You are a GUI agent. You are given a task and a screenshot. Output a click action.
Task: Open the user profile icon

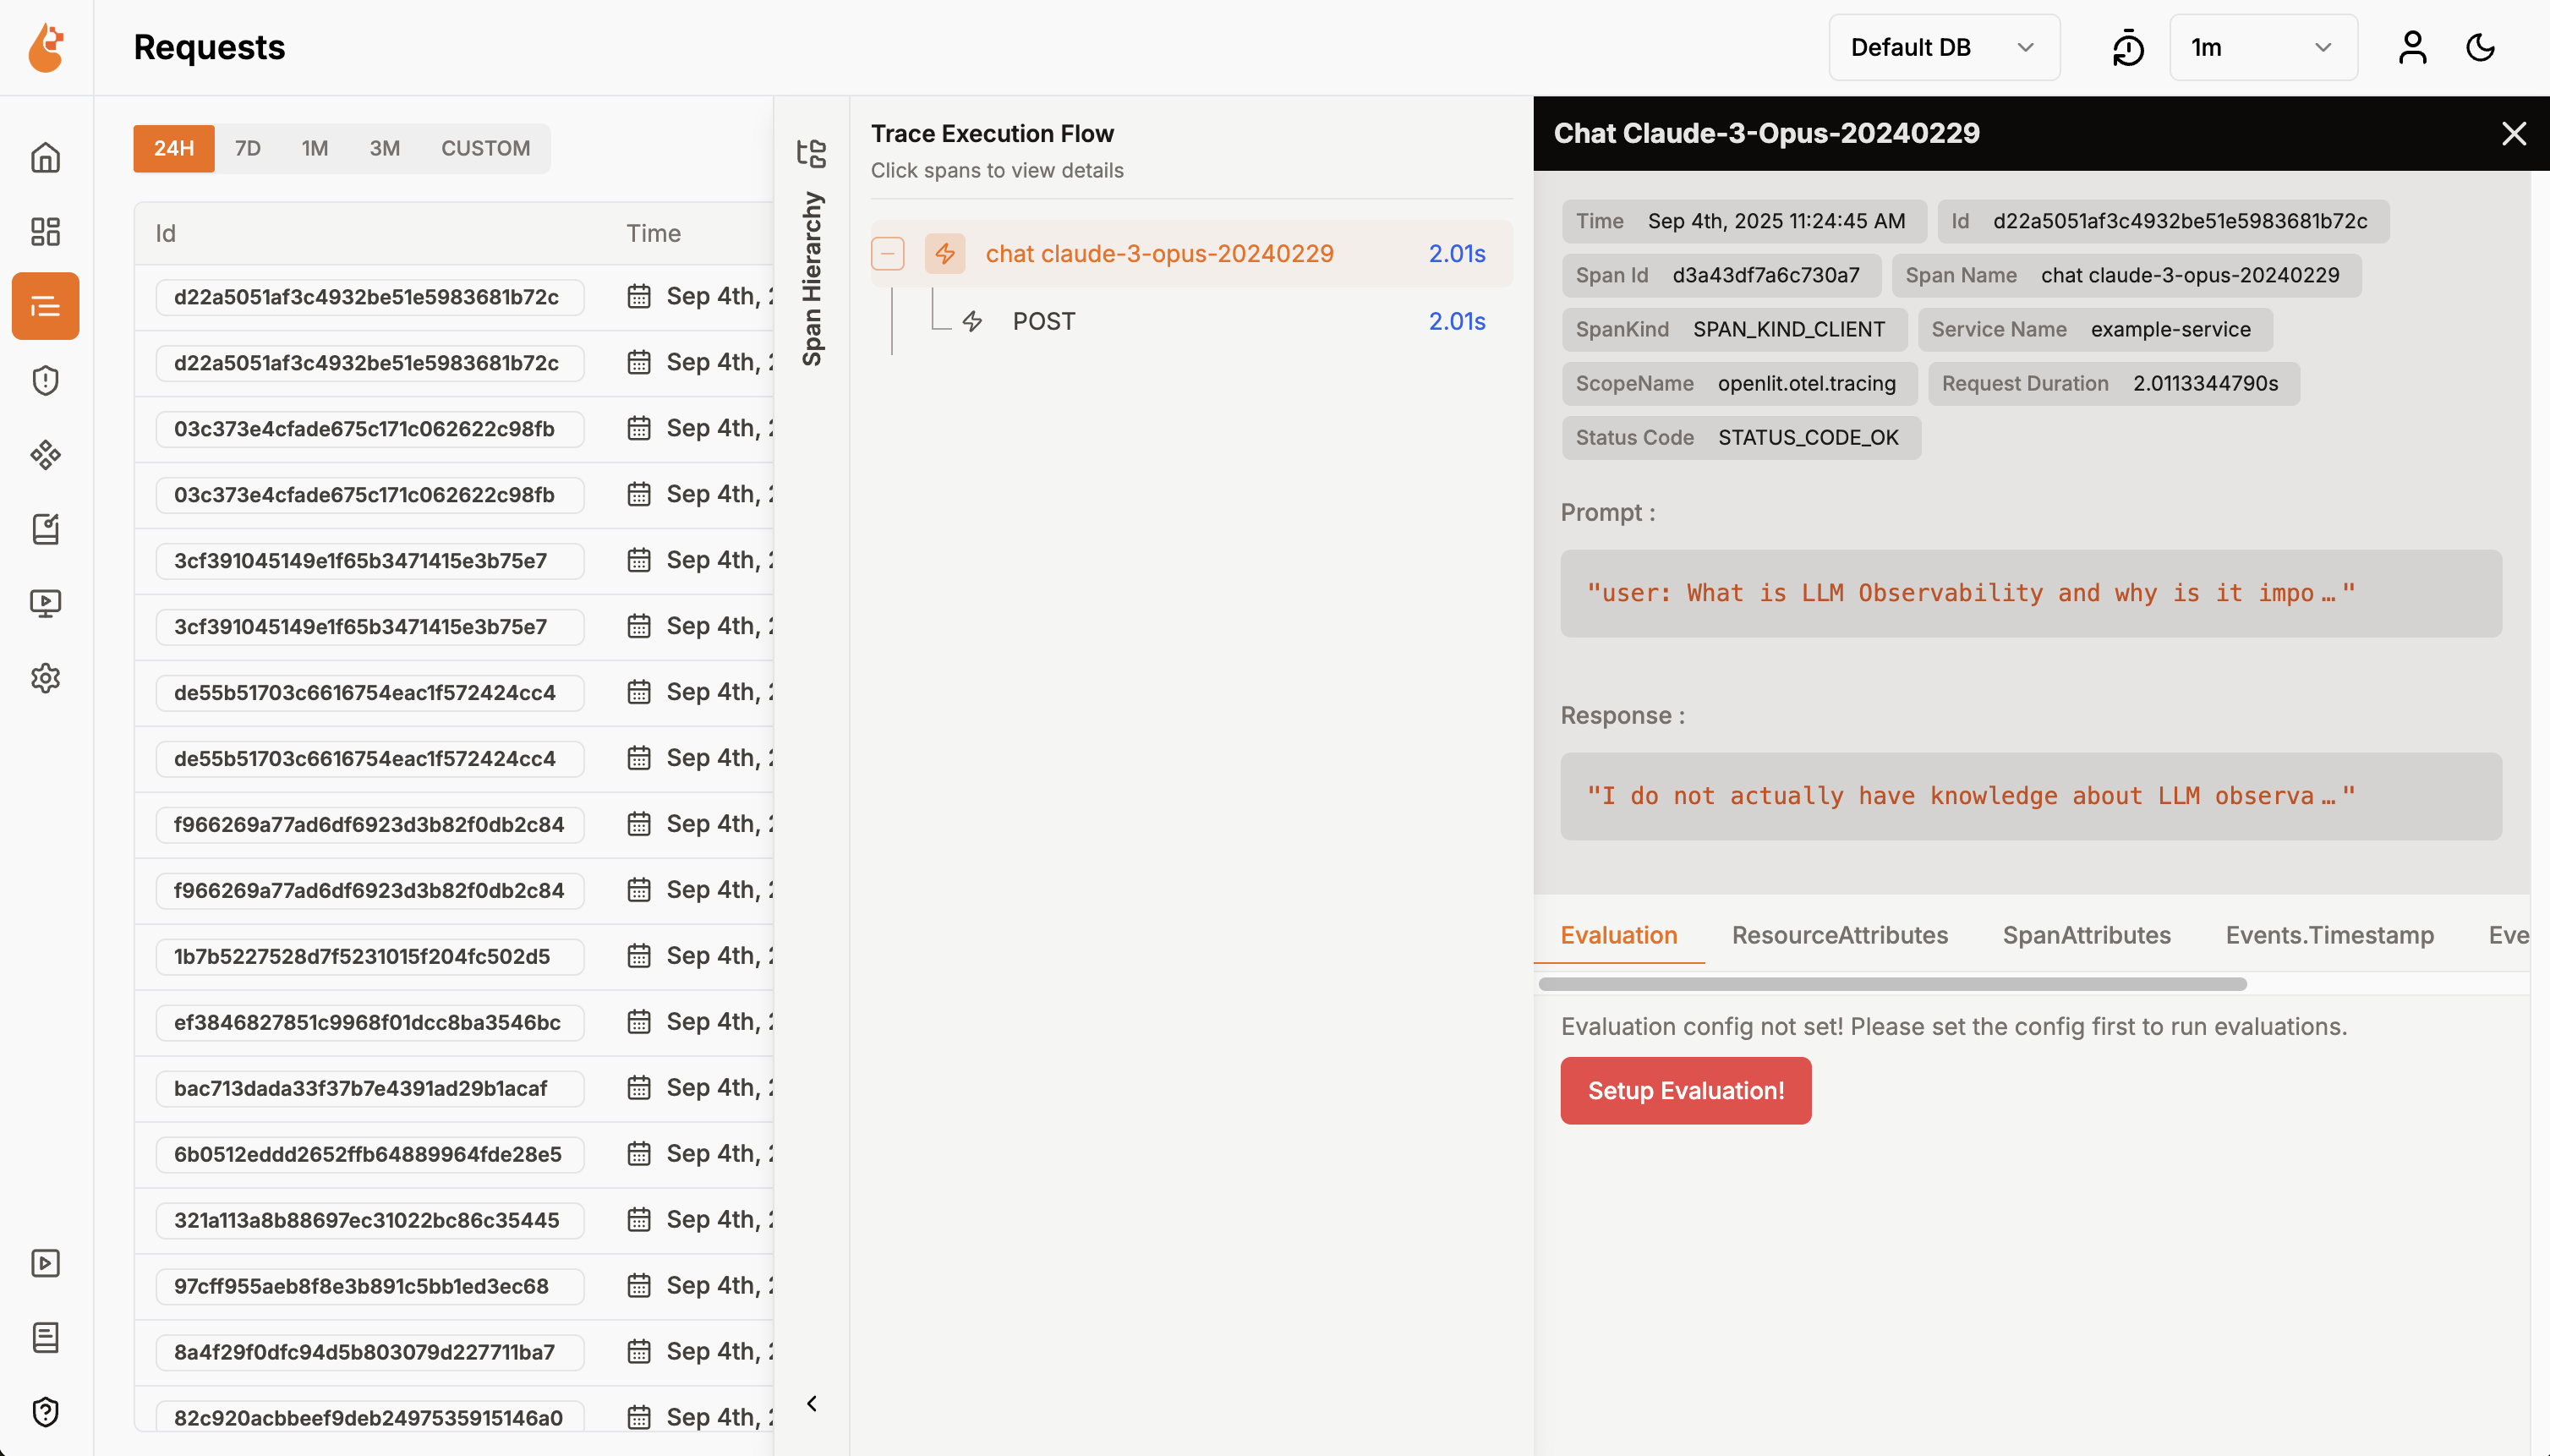pyautogui.click(x=2412, y=47)
